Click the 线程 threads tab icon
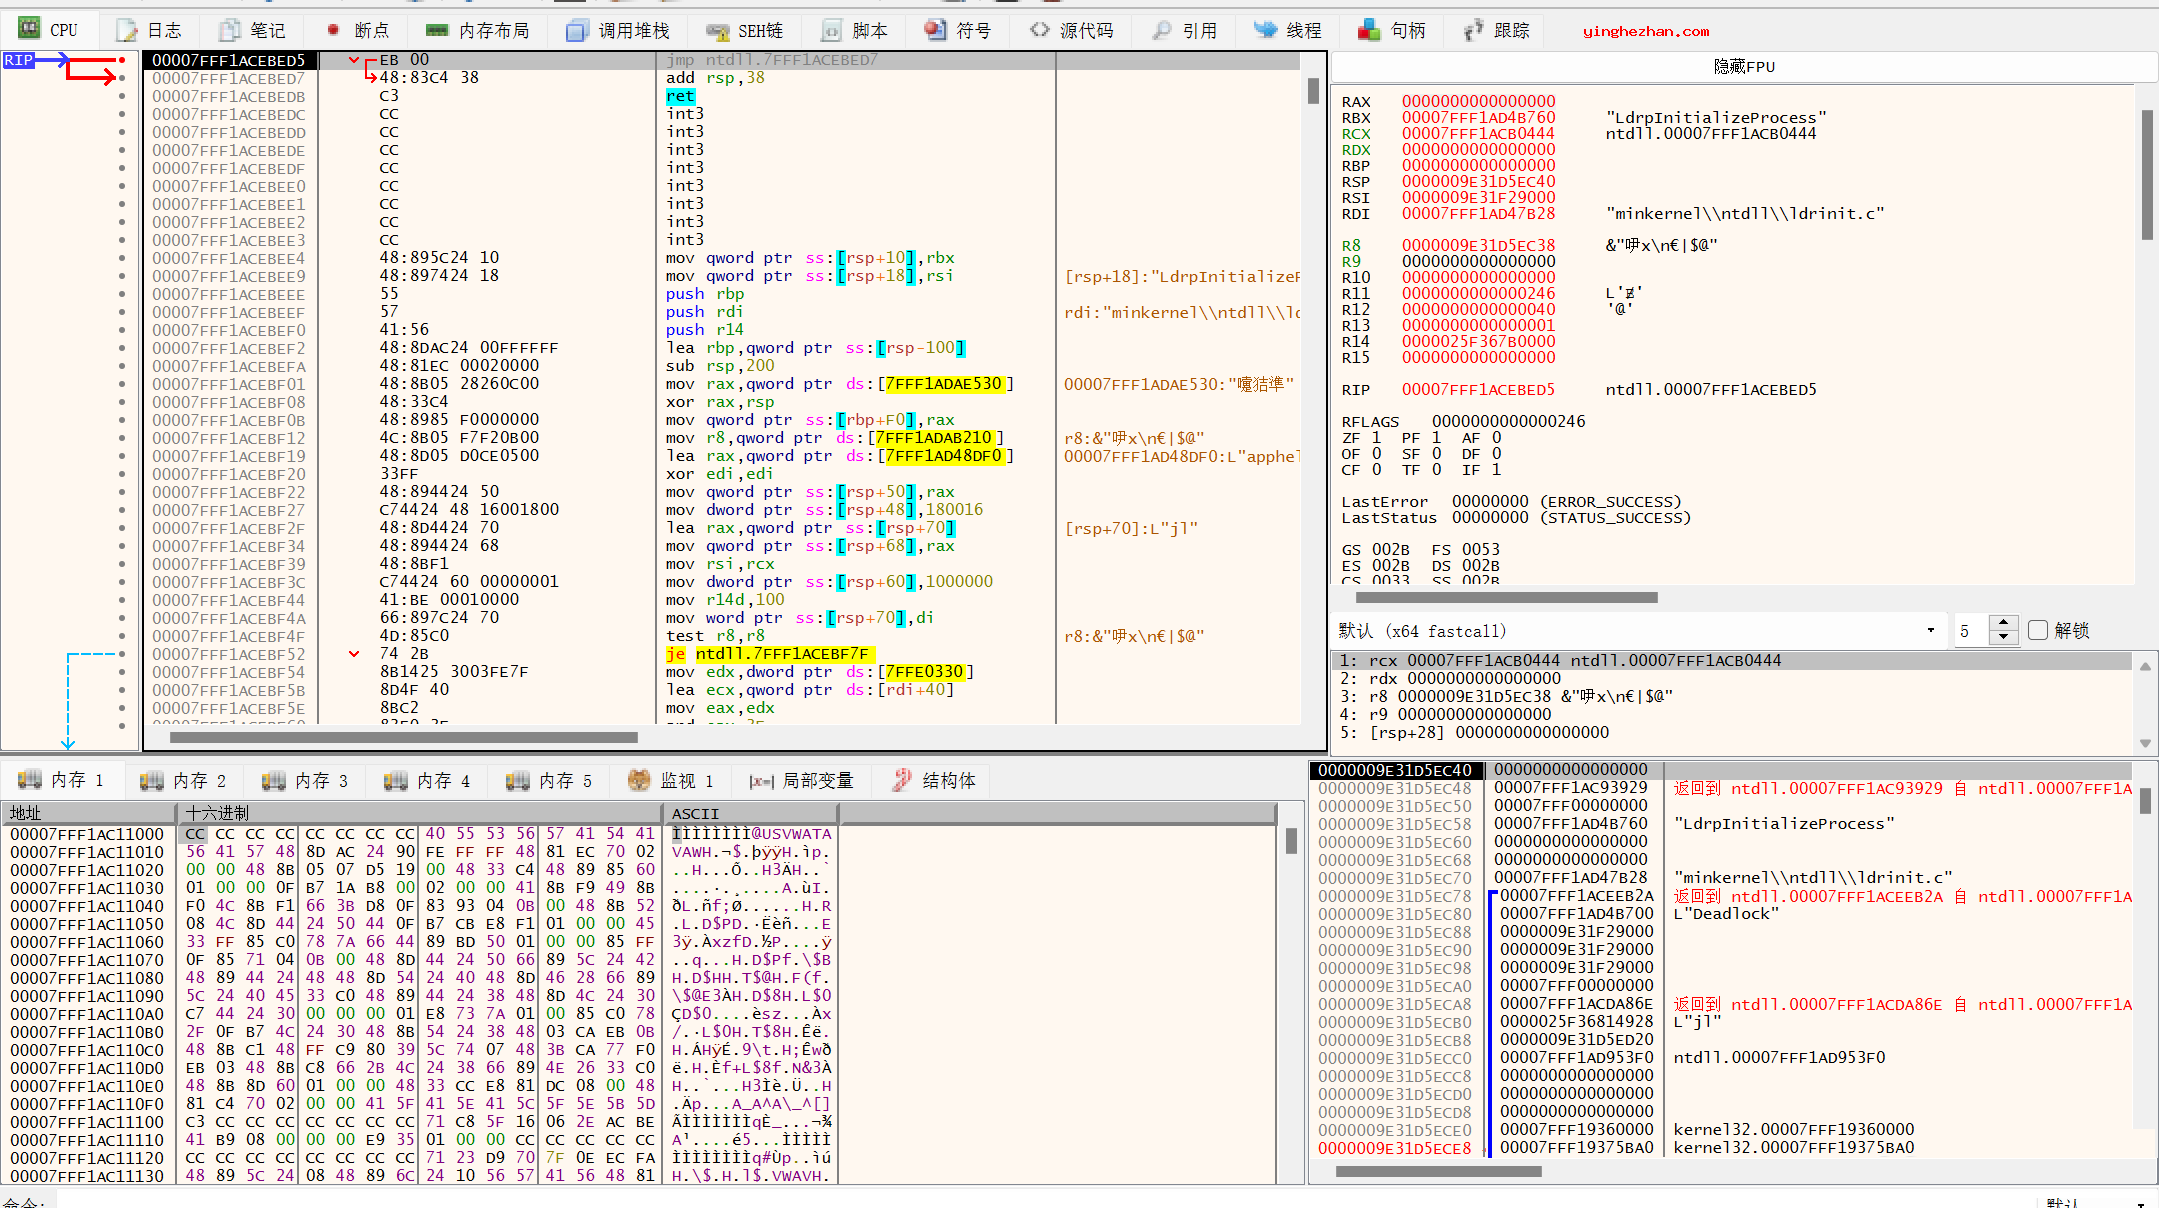 [1266, 30]
